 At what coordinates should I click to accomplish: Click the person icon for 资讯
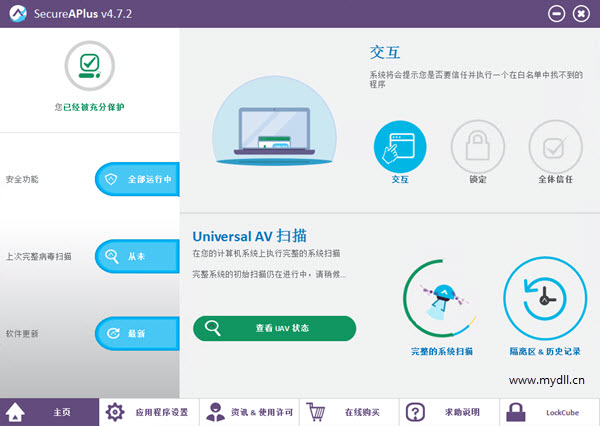(215, 412)
